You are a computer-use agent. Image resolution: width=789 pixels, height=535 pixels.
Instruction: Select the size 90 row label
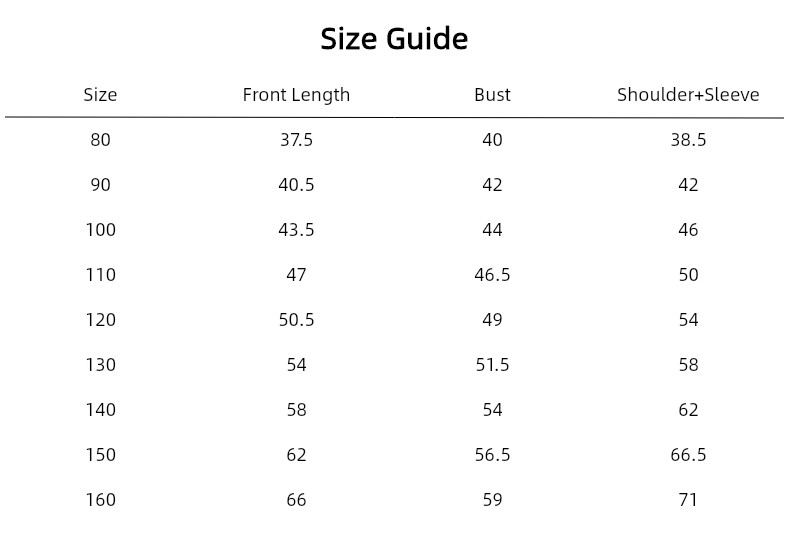click(100, 185)
